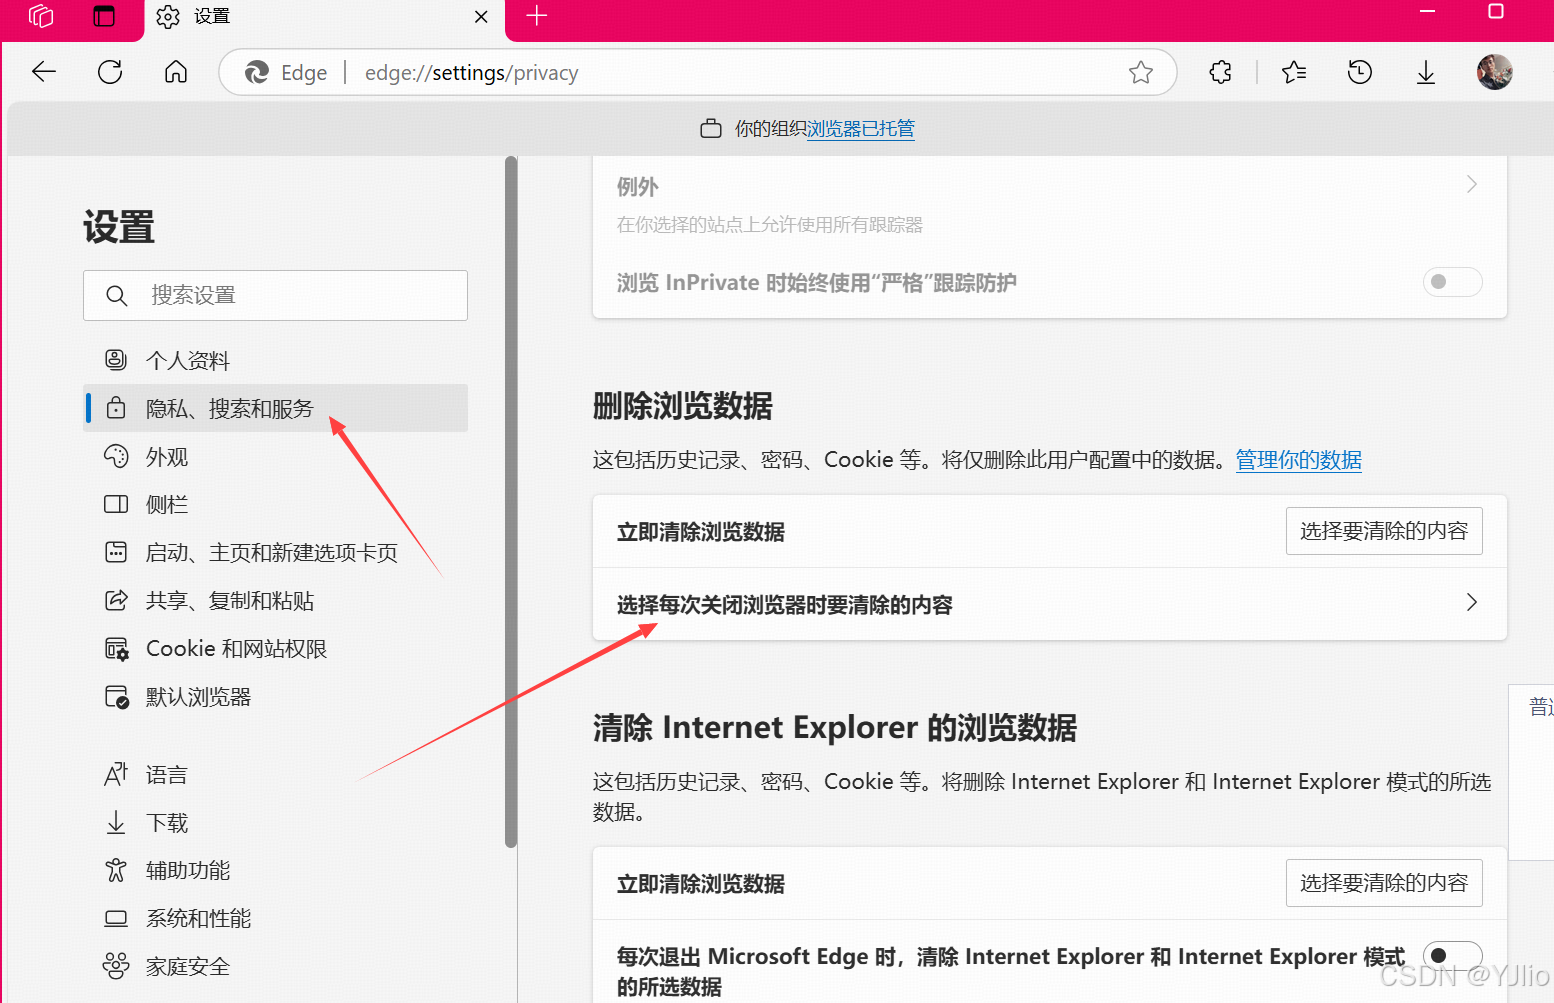The height and width of the screenshot is (1003, 1554).
Task: Go back with the back arrow
Action: point(44,72)
